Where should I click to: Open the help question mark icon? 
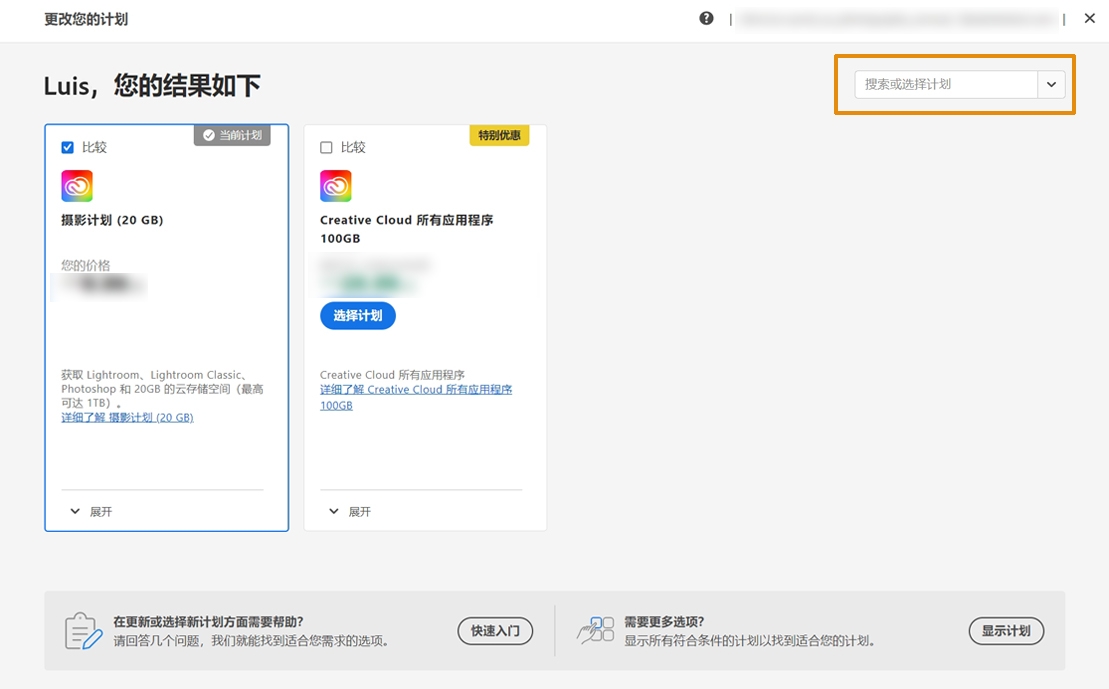[706, 18]
